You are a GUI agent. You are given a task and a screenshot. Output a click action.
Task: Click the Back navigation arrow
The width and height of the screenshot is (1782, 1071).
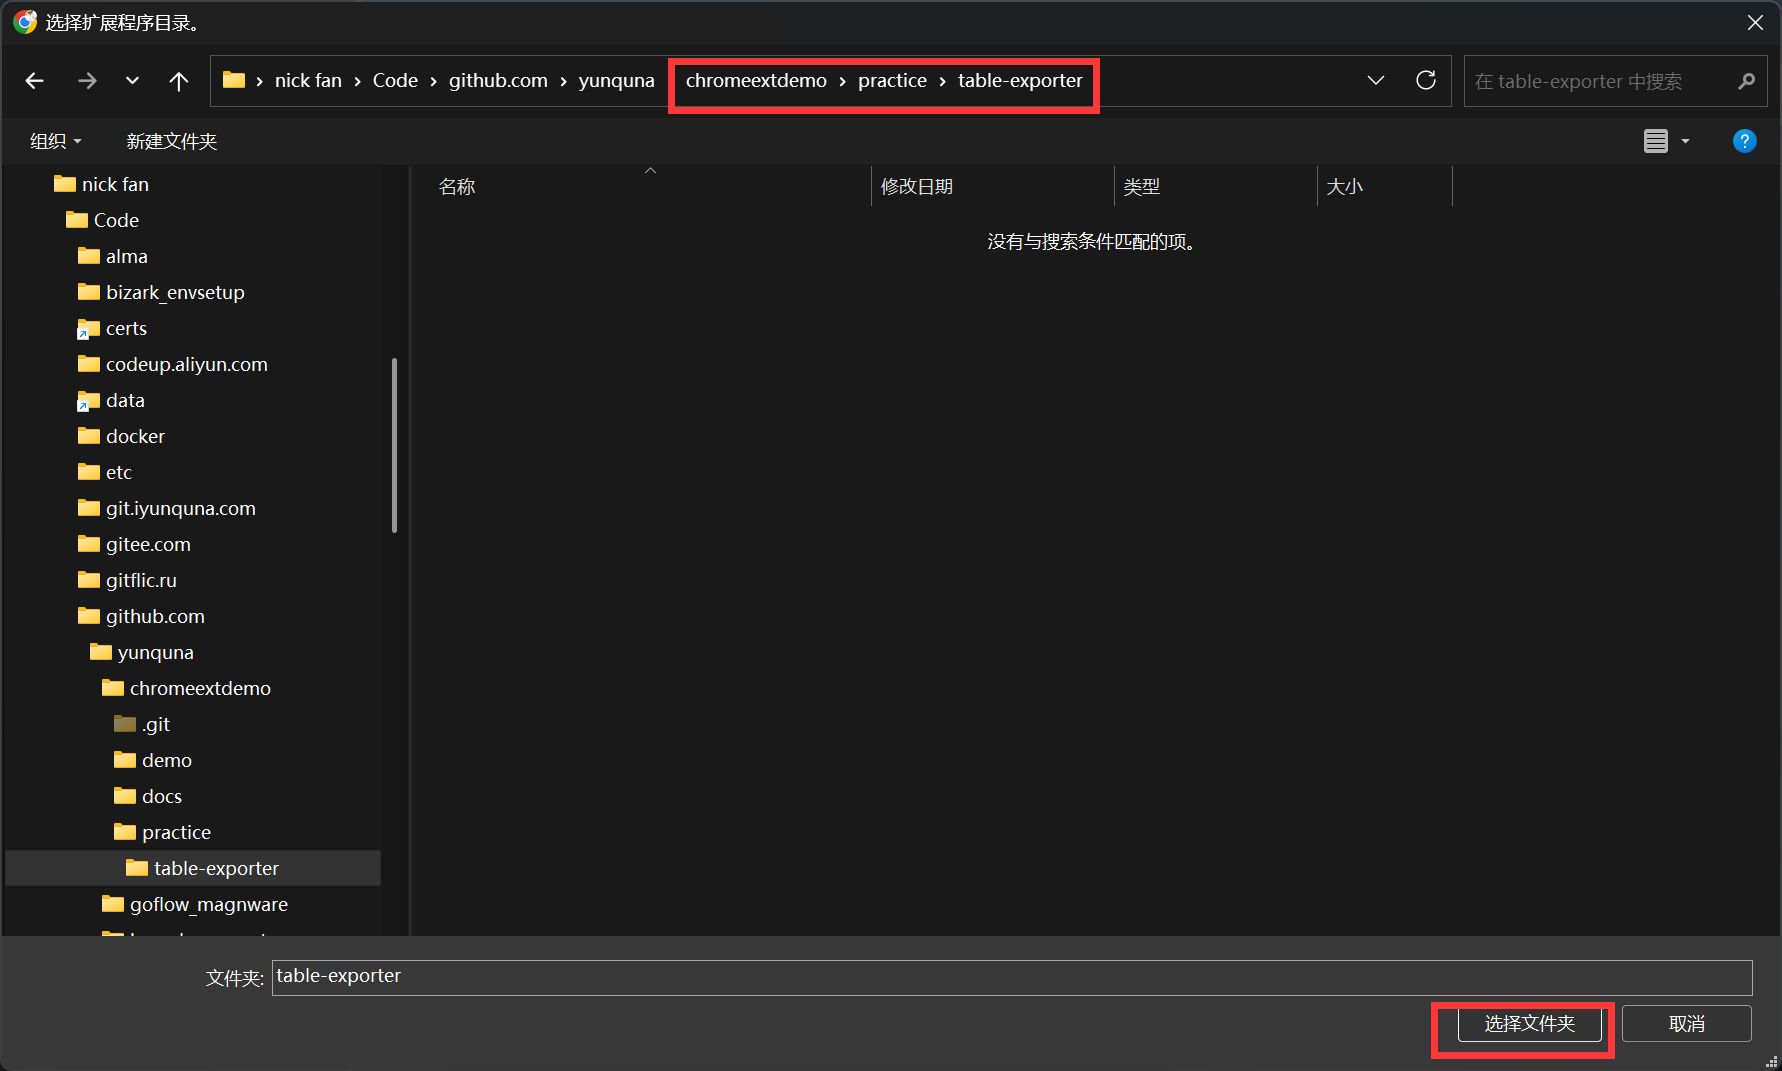35,81
